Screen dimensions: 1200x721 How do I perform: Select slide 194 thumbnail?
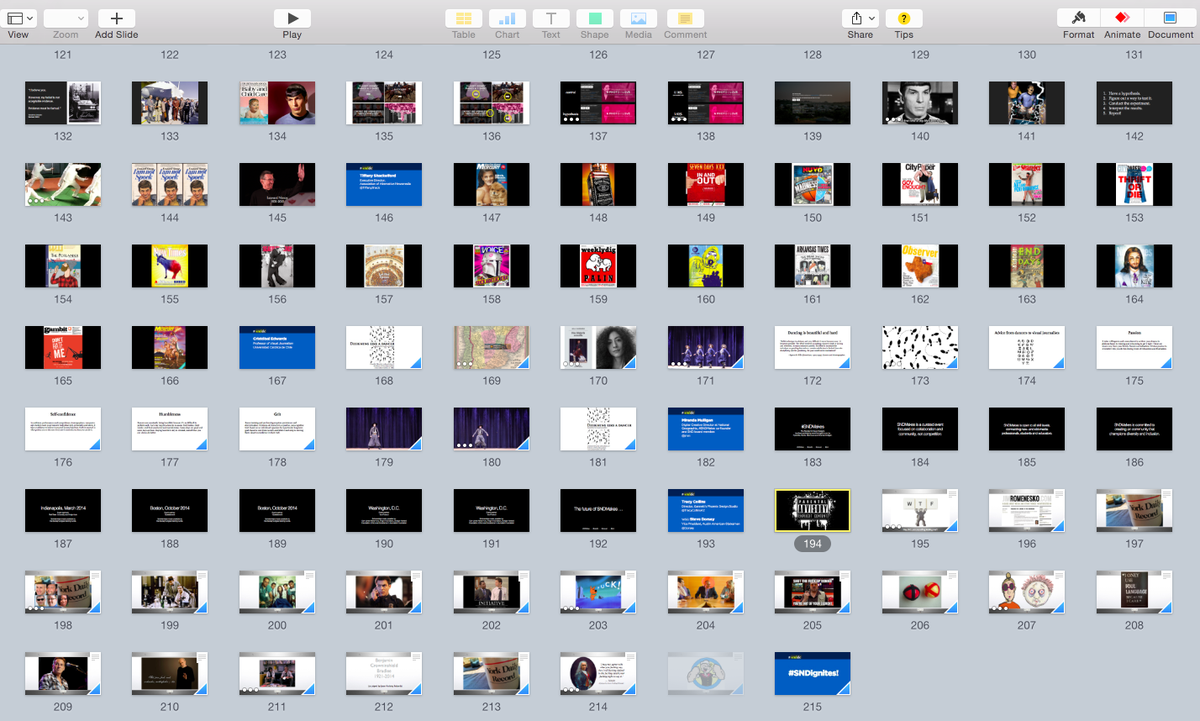coord(813,510)
